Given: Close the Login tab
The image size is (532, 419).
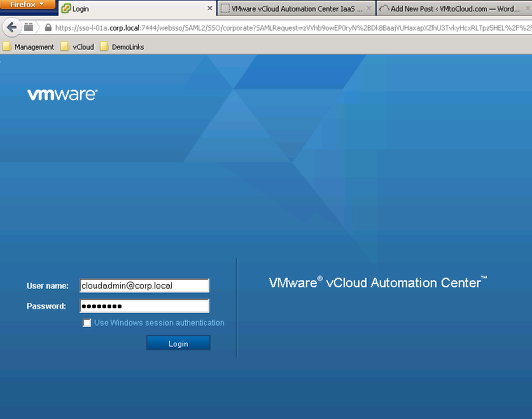Looking at the screenshot, I should [x=210, y=8].
